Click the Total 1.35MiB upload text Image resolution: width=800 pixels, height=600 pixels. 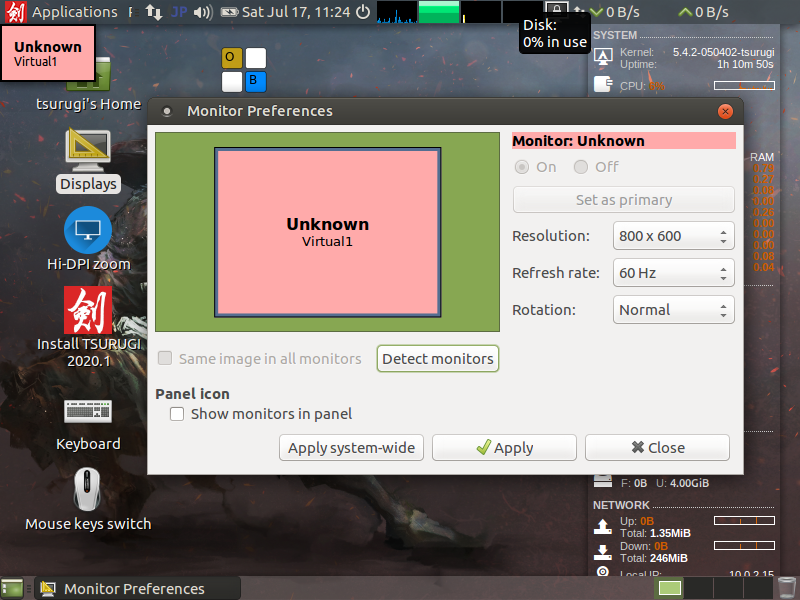(655, 533)
